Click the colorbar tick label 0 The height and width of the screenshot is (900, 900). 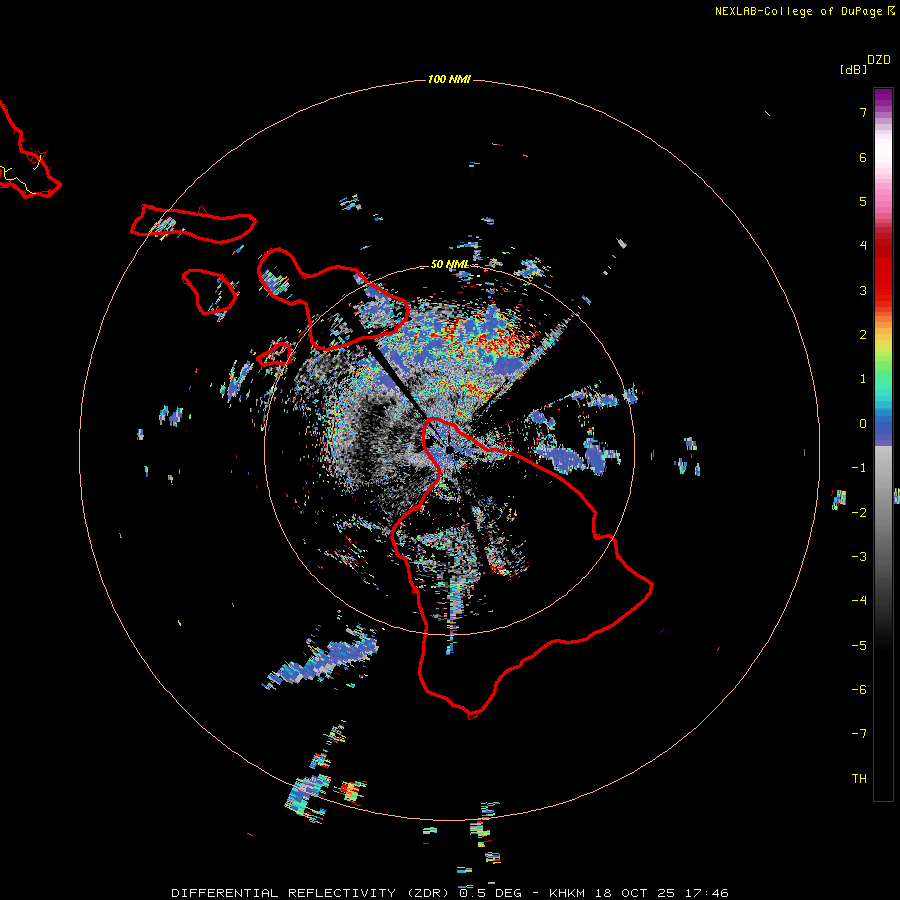pyautogui.click(x=863, y=424)
